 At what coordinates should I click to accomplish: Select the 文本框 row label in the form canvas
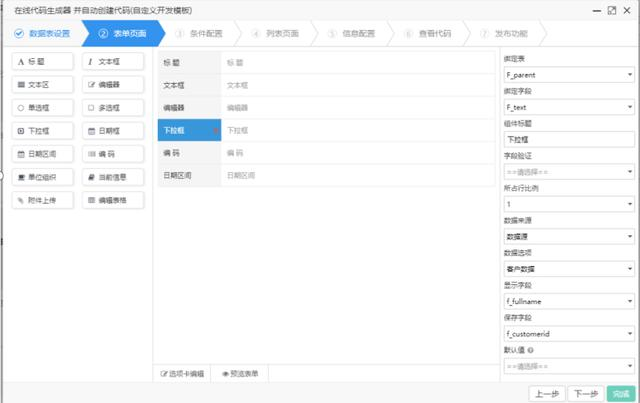coord(189,85)
